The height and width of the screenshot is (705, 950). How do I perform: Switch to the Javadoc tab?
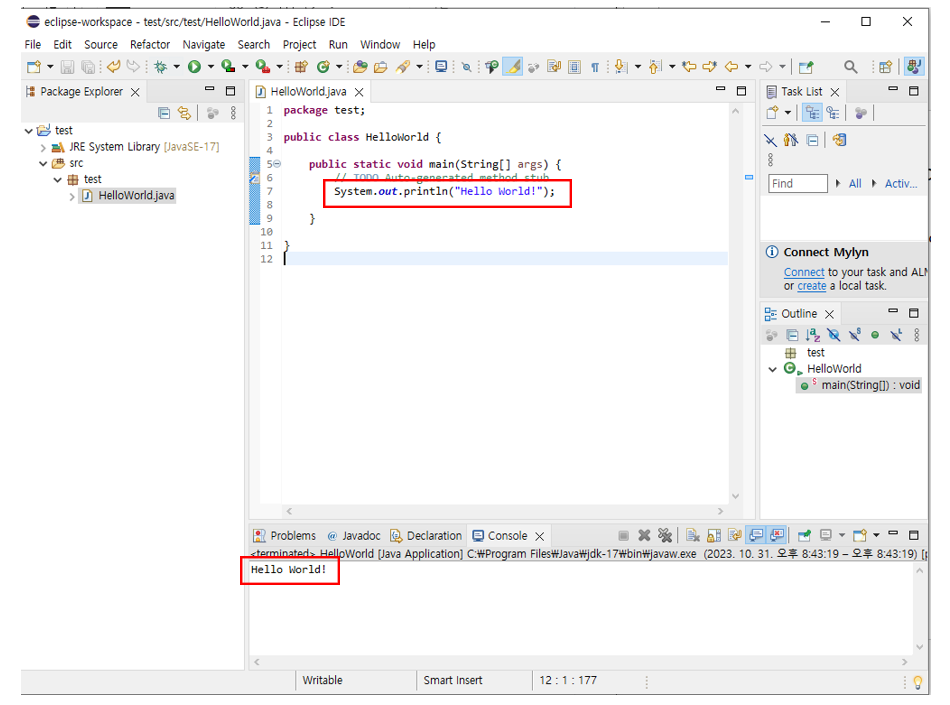[354, 535]
